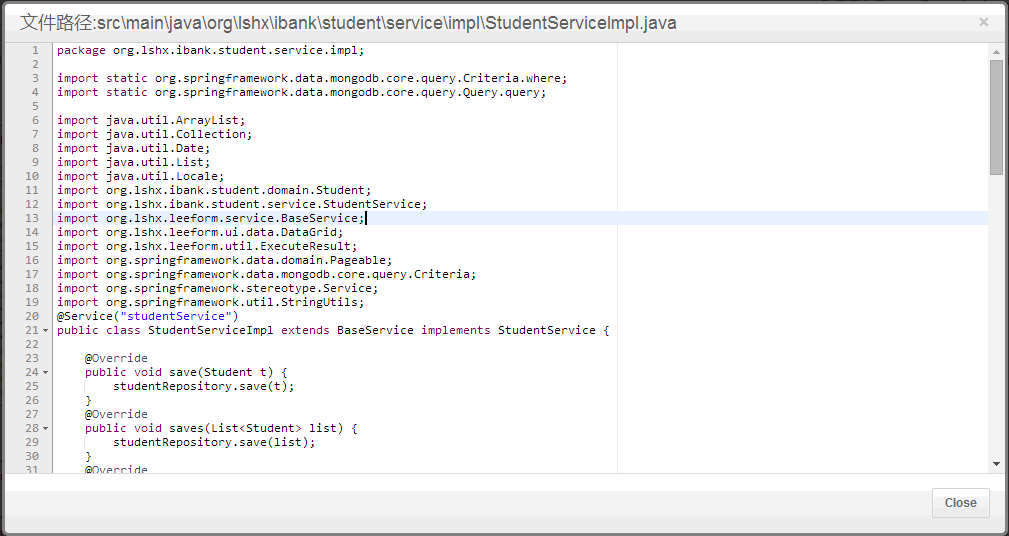
Task: Click the Close button in the footer
Action: 960,503
